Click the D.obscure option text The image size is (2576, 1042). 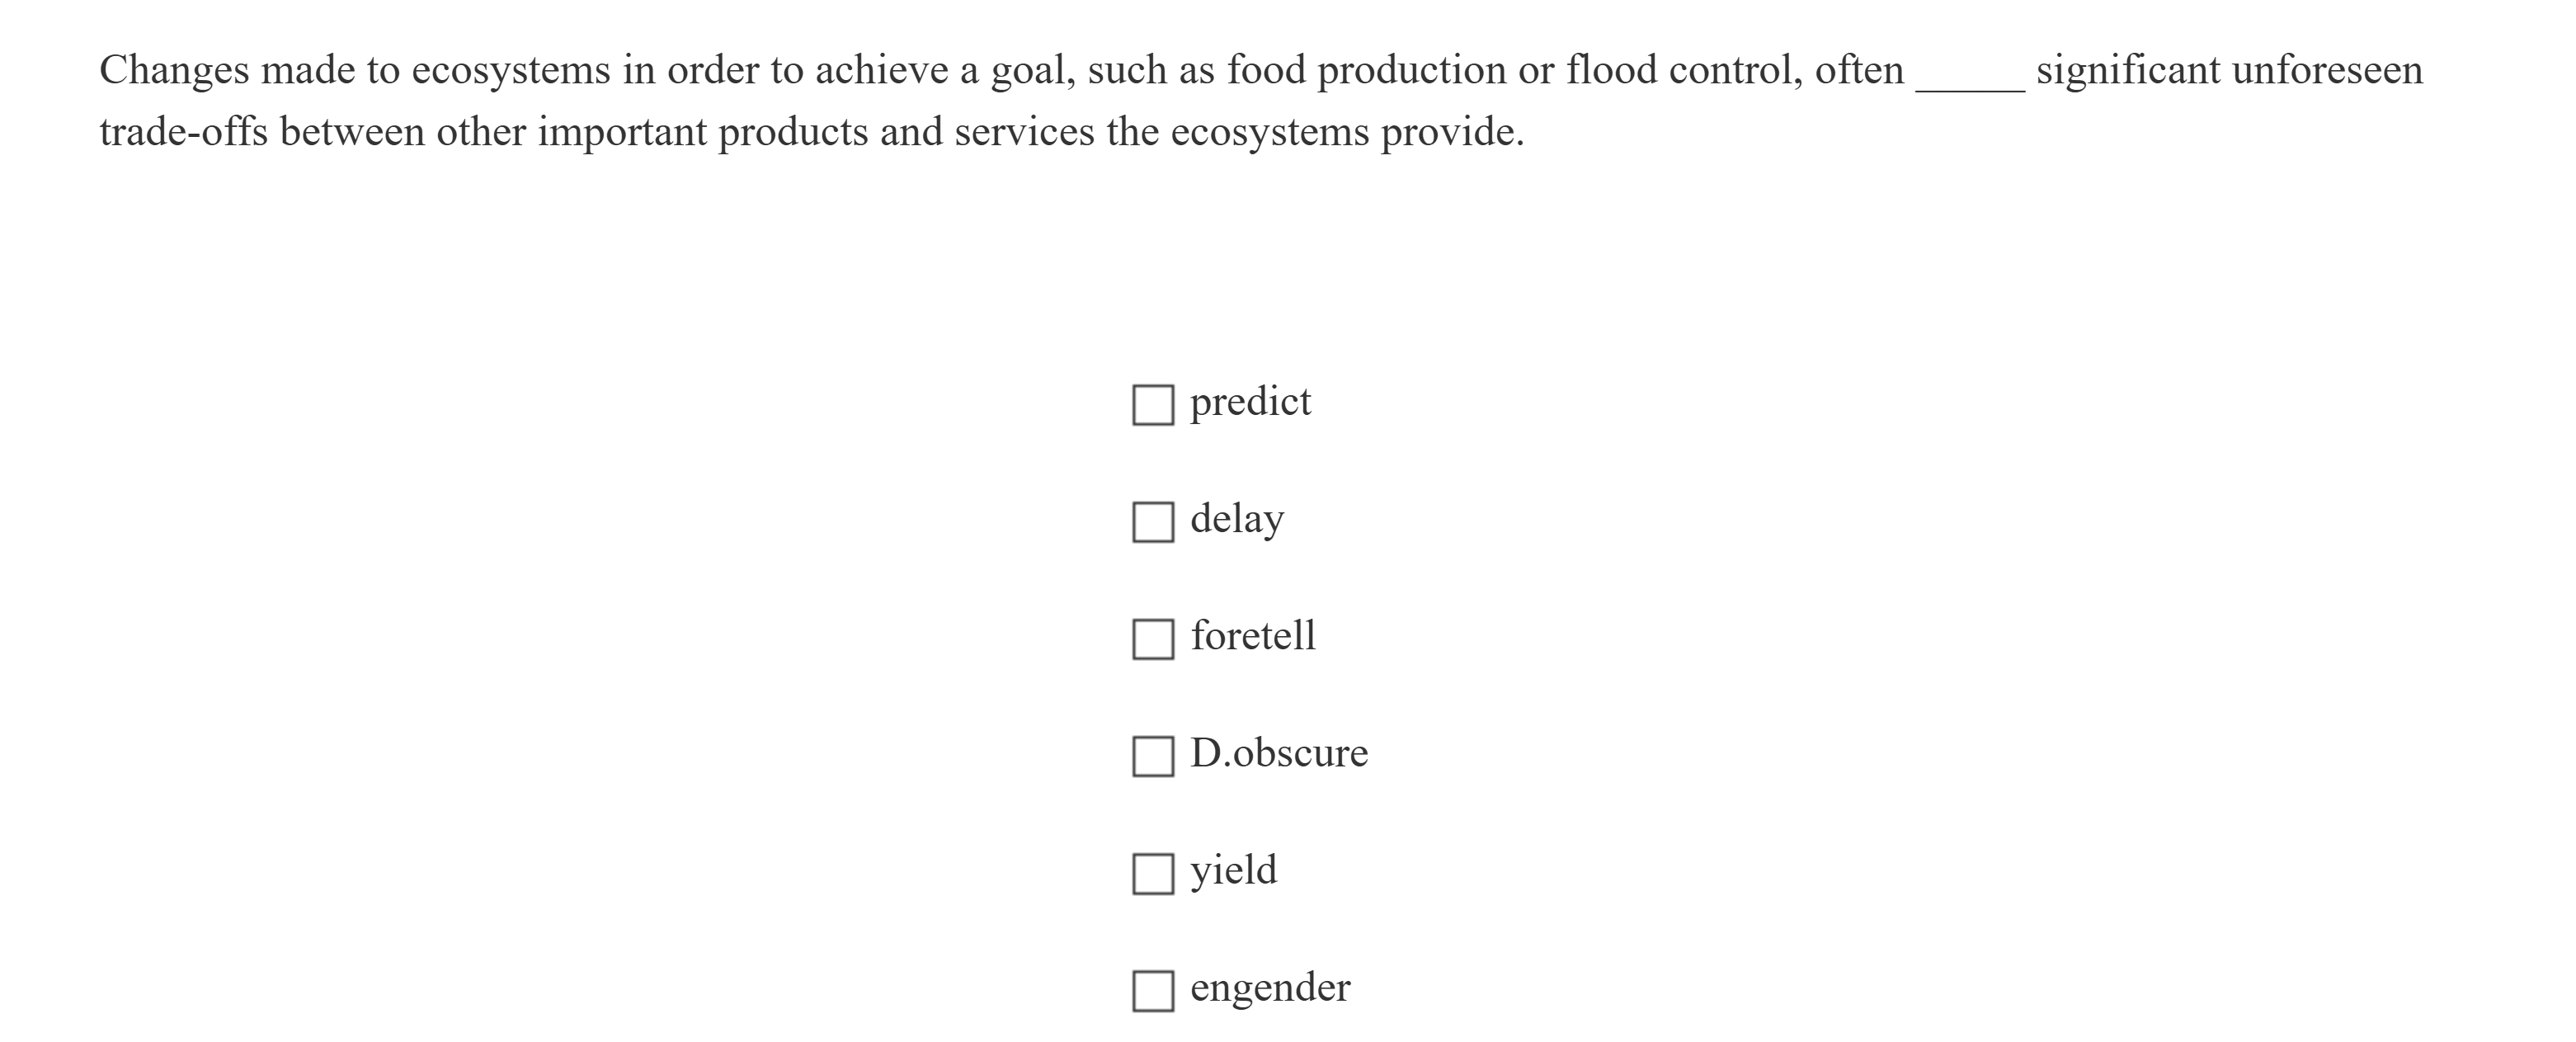(x=1279, y=753)
